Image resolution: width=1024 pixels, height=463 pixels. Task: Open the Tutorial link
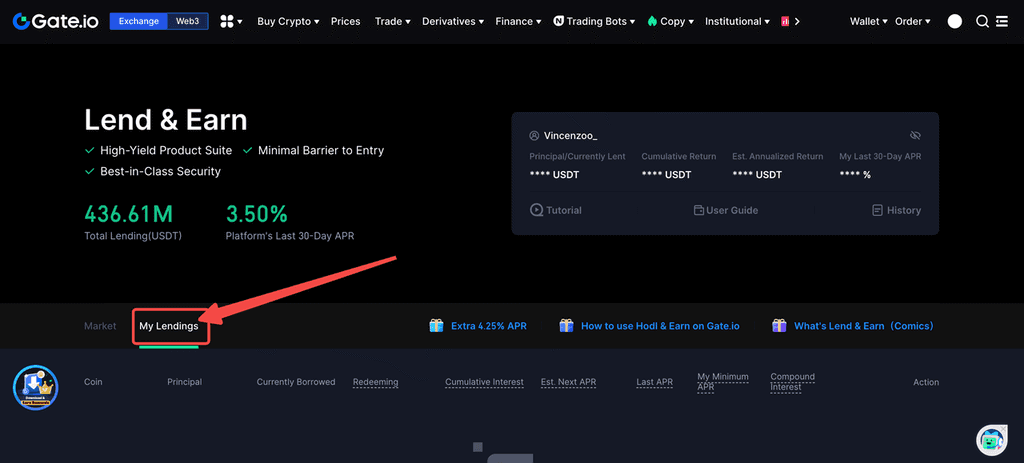pyautogui.click(x=556, y=210)
